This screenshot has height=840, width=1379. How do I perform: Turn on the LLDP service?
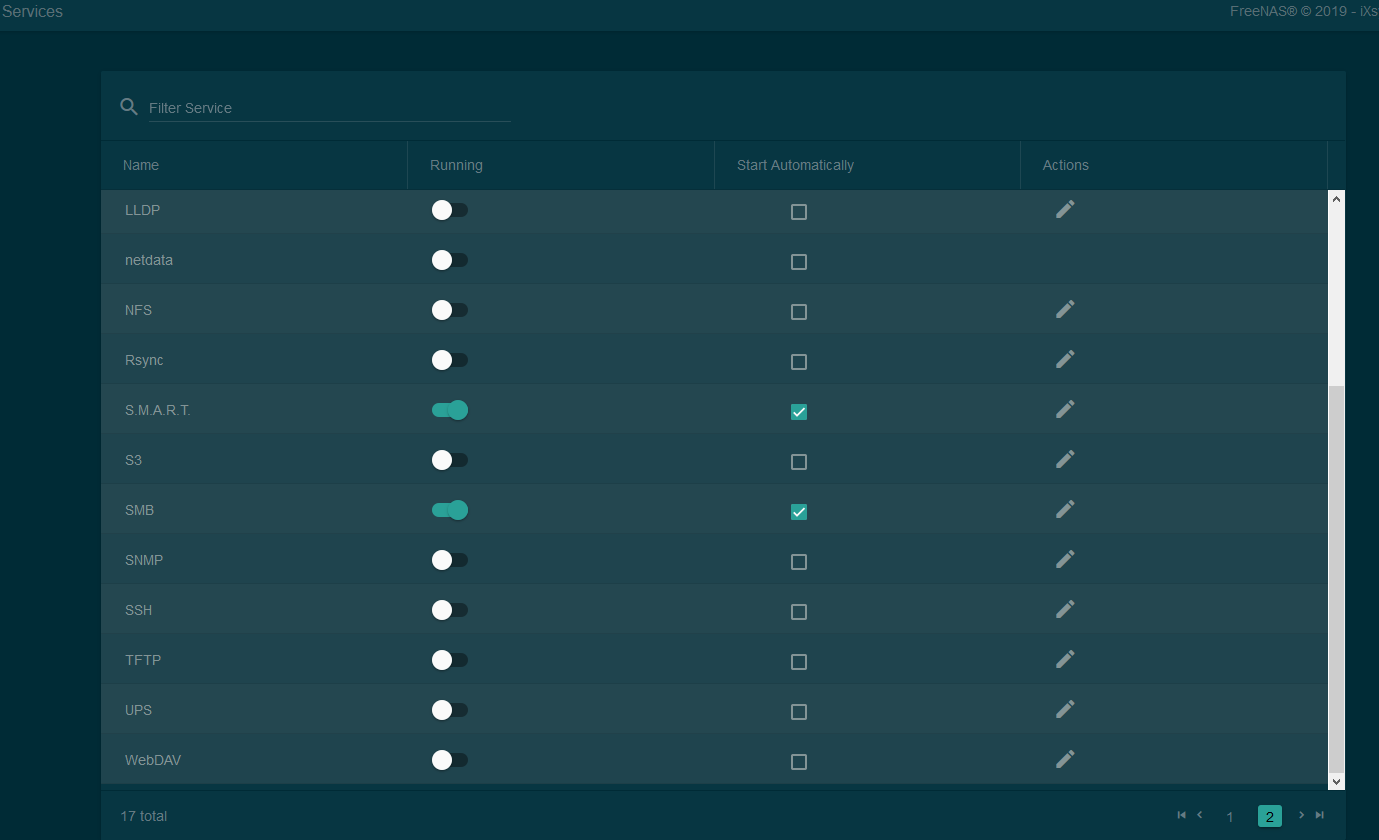click(x=450, y=210)
